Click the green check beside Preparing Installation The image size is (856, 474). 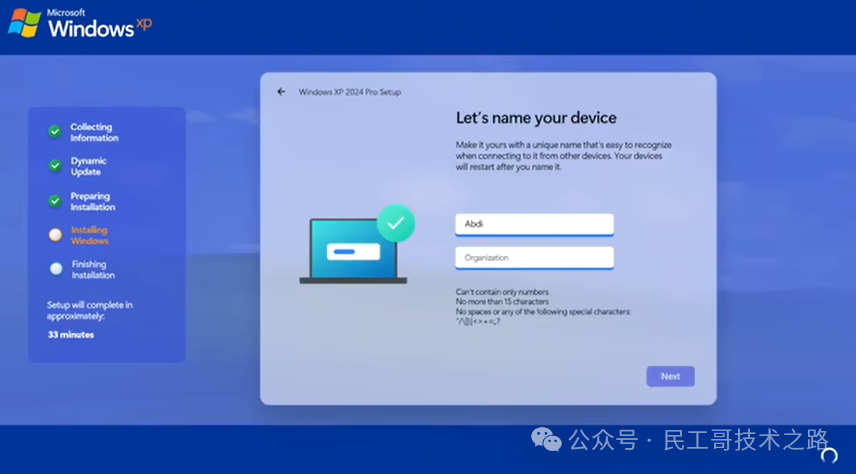(55, 201)
